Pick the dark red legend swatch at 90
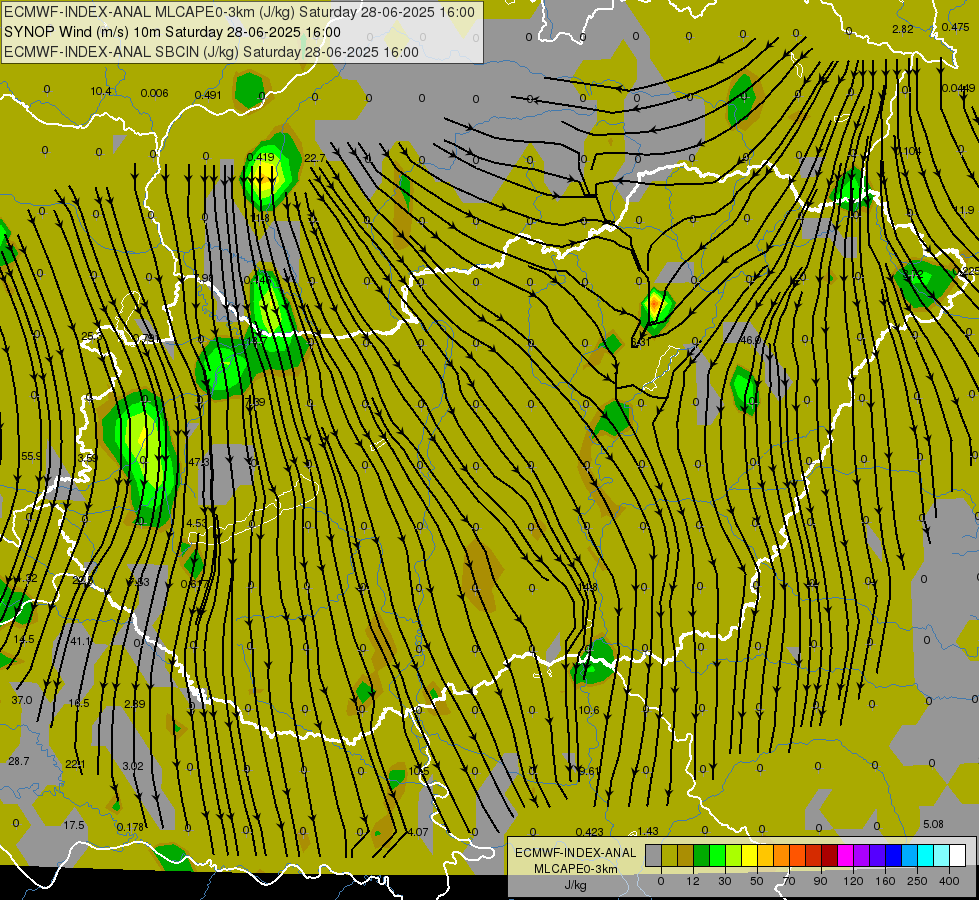The height and width of the screenshot is (900, 979). click(829, 856)
